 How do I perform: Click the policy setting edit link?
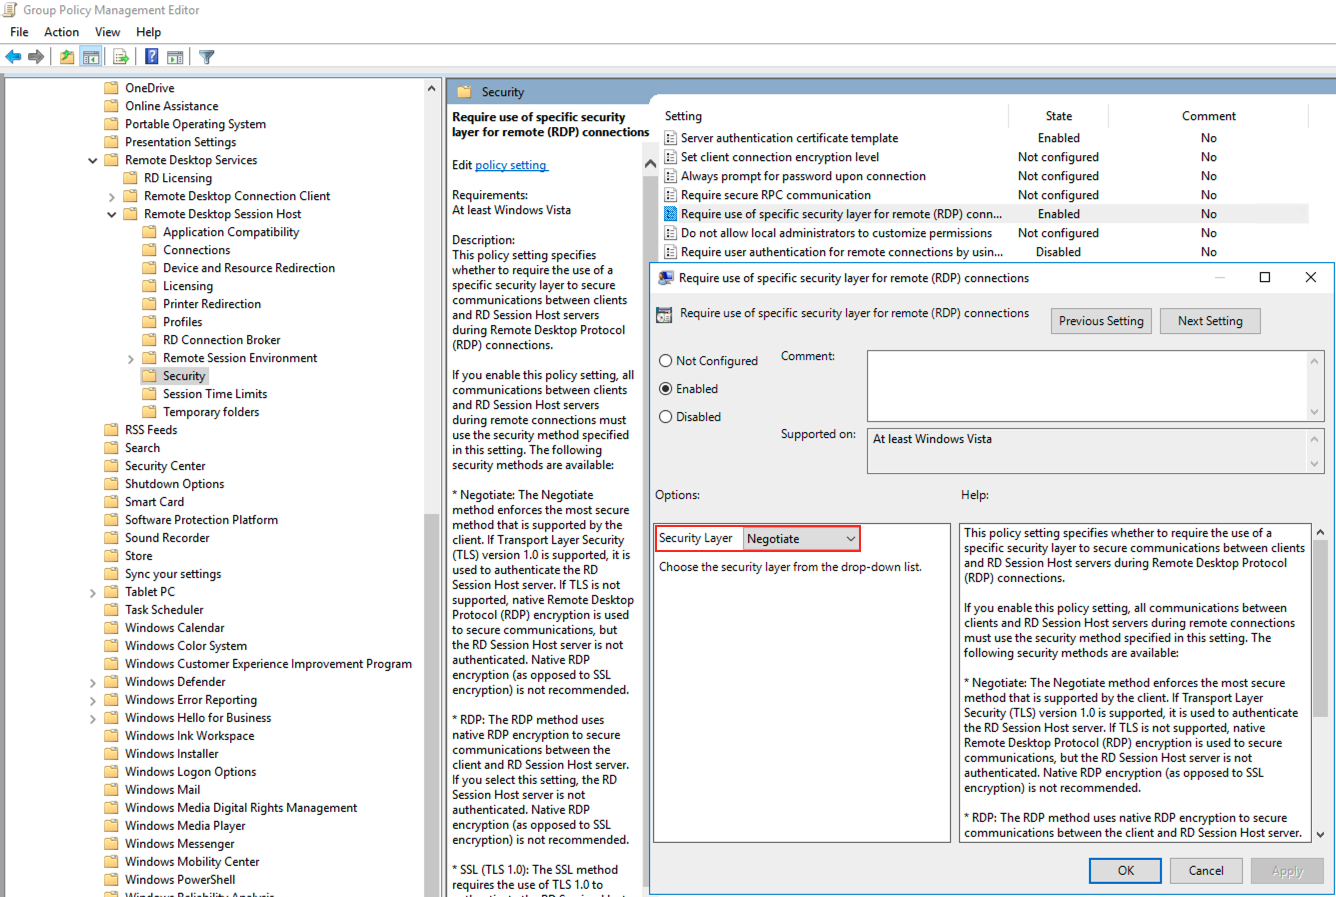coord(511,165)
